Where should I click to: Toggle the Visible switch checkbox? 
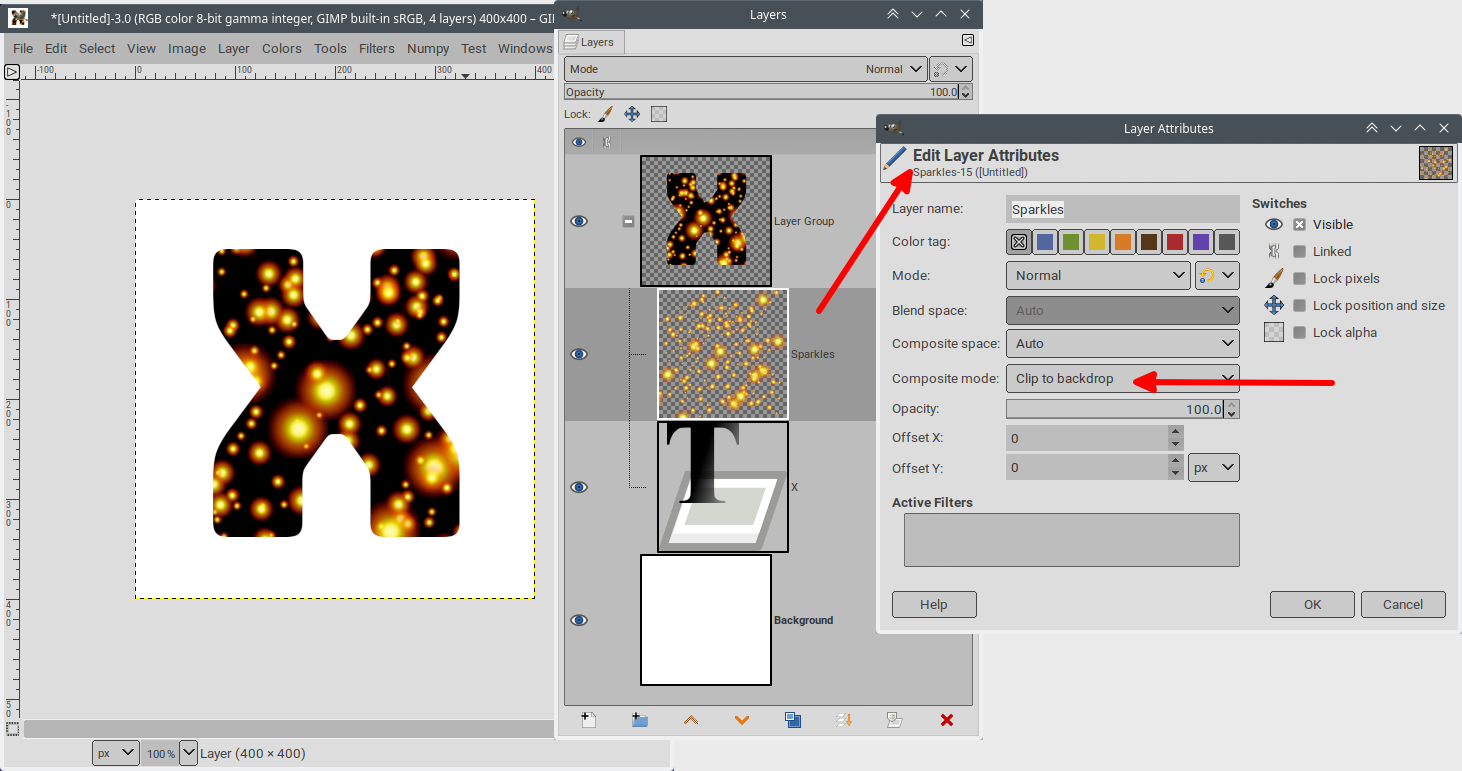pyautogui.click(x=1299, y=225)
